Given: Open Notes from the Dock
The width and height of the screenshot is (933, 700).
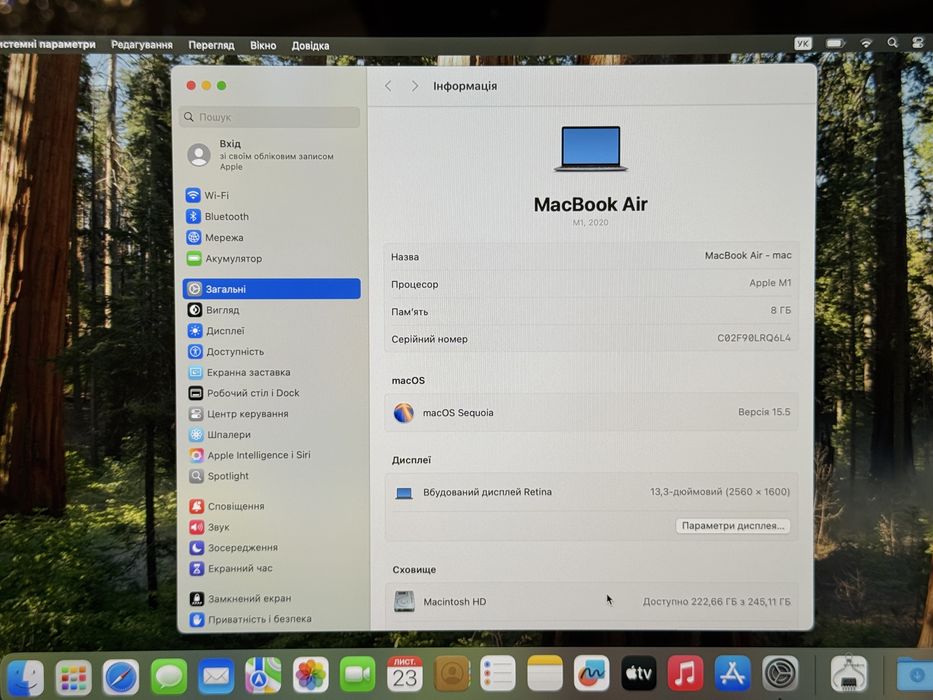Looking at the screenshot, I should pos(544,673).
